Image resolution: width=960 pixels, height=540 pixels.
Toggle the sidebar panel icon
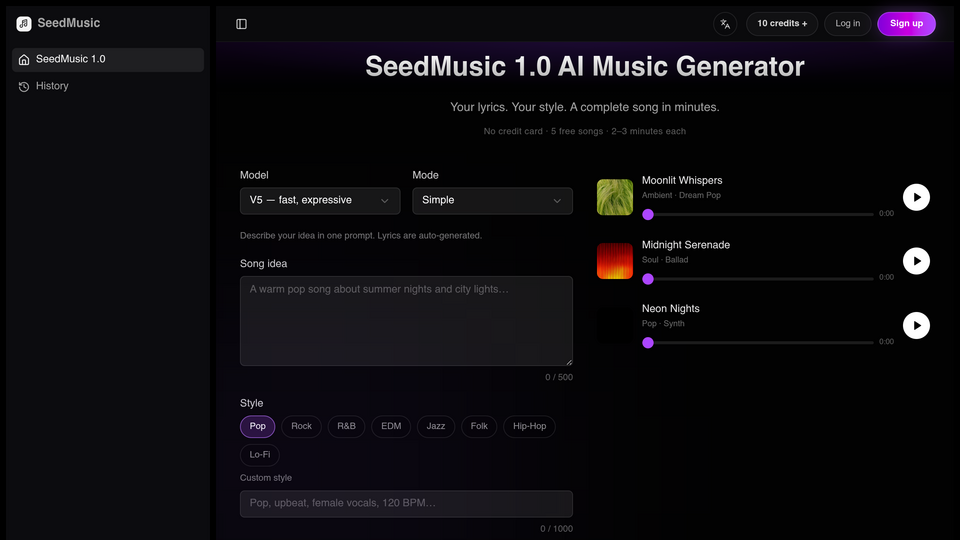coord(241,24)
